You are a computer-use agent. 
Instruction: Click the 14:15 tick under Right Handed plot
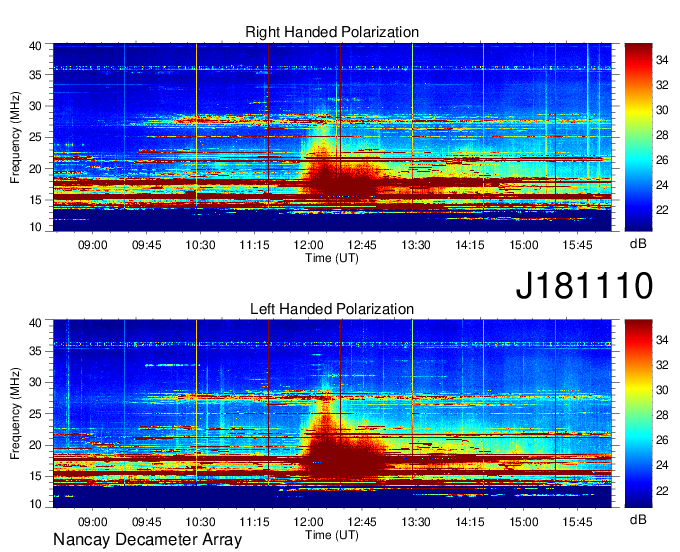click(x=470, y=245)
